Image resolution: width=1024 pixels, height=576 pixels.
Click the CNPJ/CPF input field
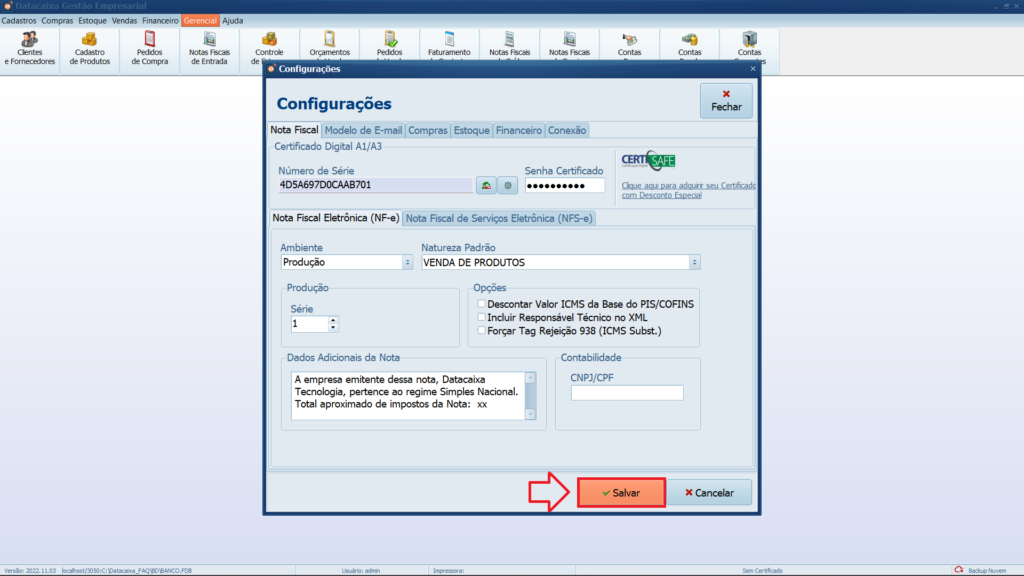627,393
